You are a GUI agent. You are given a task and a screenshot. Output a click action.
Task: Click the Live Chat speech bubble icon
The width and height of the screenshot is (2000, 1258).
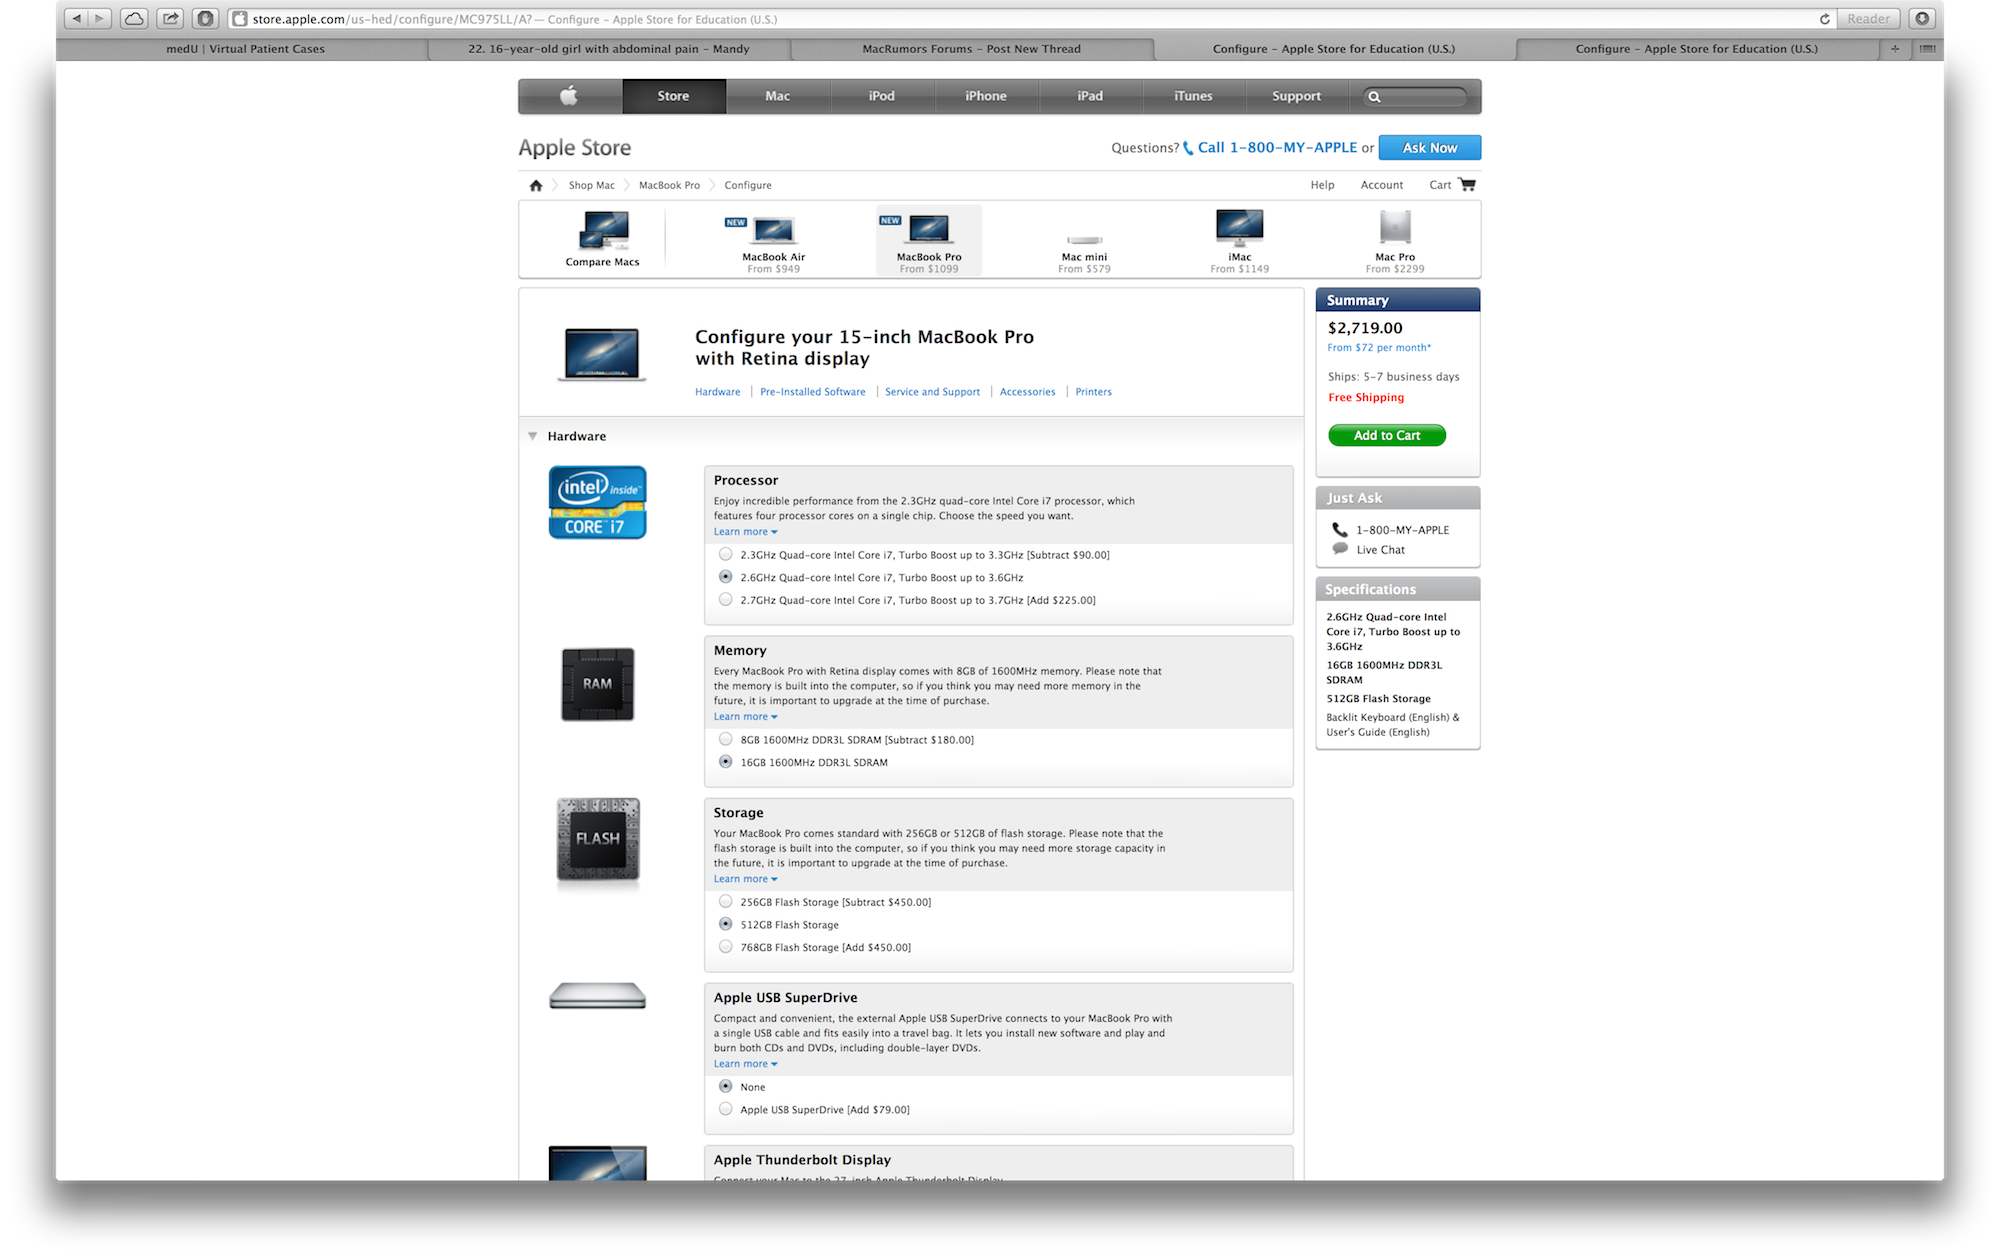click(x=1340, y=549)
